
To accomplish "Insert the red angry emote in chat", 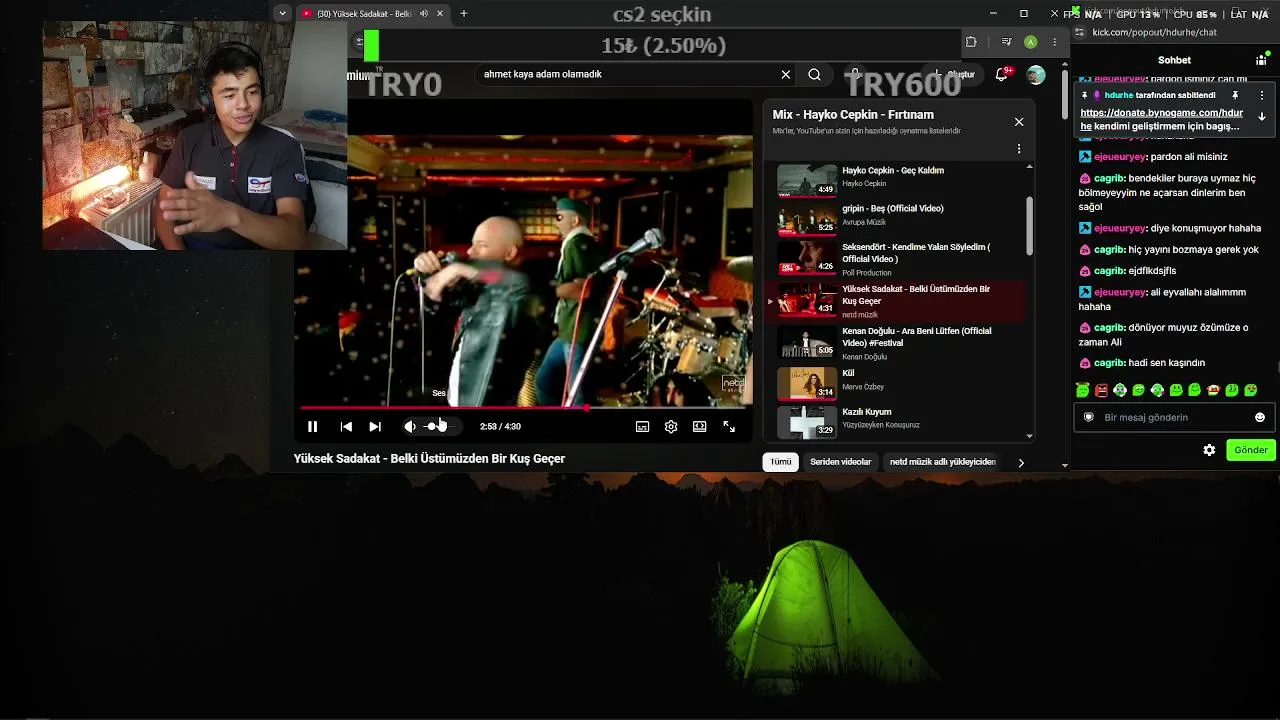I will click(x=1102, y=390).
